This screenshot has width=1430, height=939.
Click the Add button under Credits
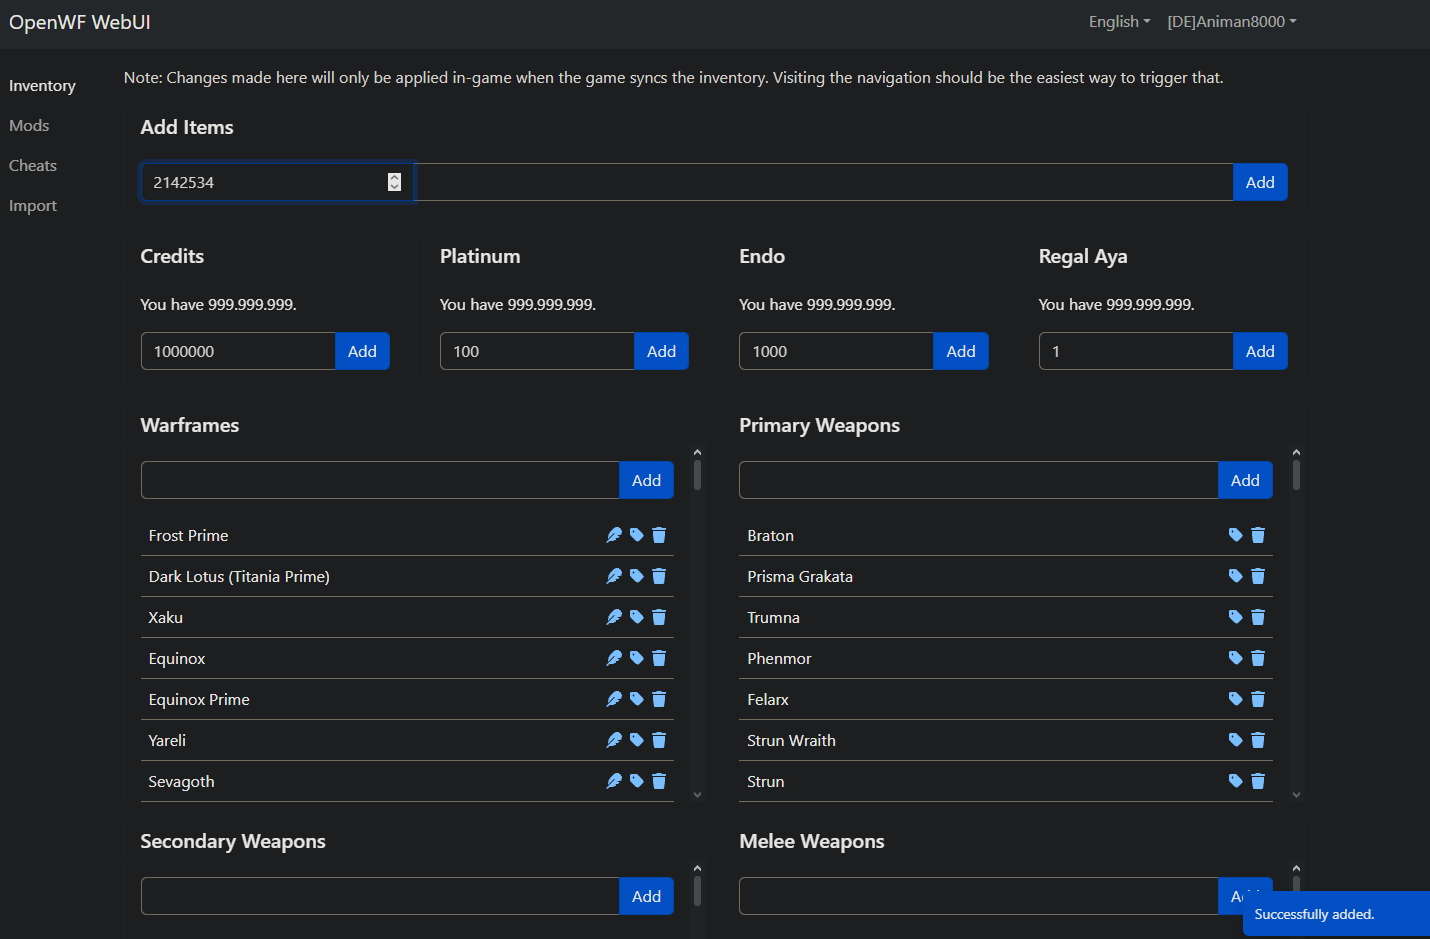coord(362,351)
